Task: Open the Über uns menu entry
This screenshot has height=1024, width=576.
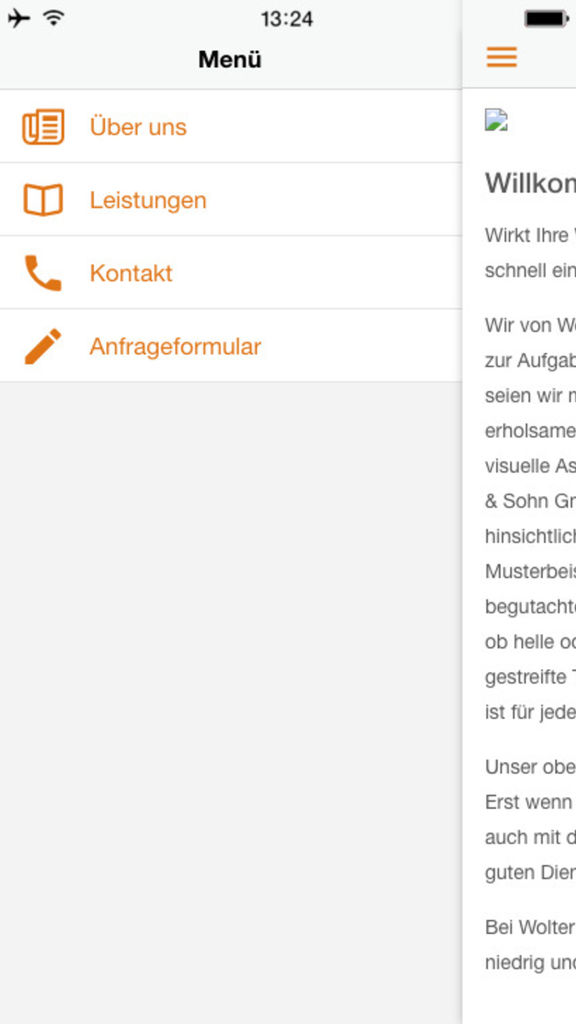Action: (231, 127)
